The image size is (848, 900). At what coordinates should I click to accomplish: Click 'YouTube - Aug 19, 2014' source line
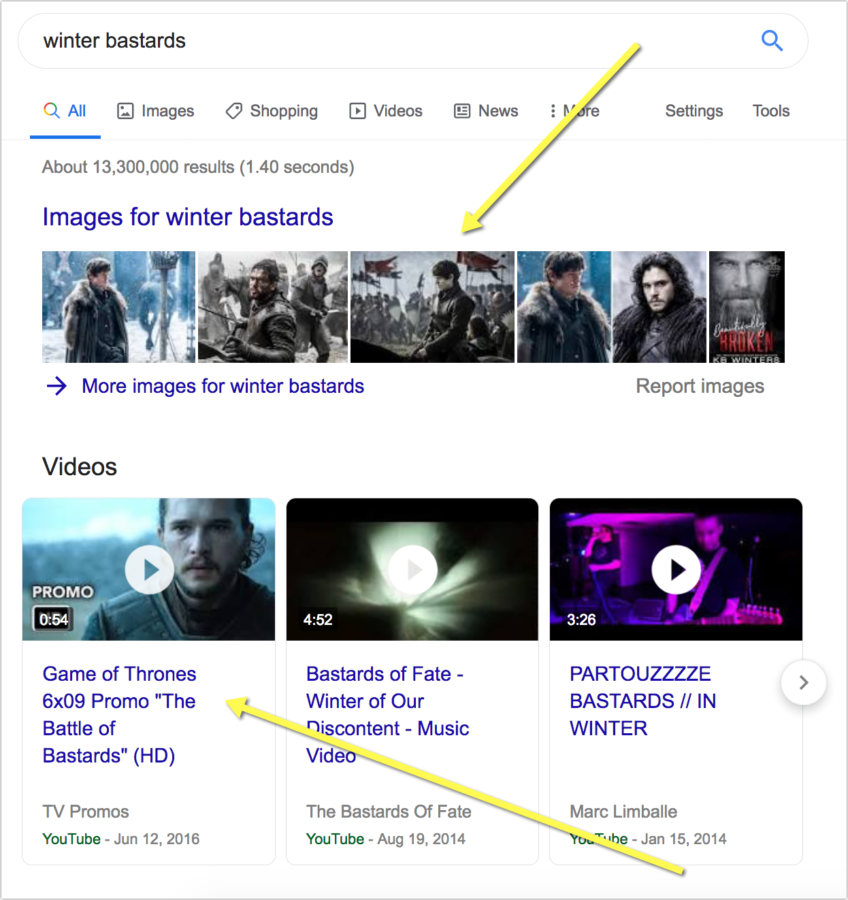point(386,839)
